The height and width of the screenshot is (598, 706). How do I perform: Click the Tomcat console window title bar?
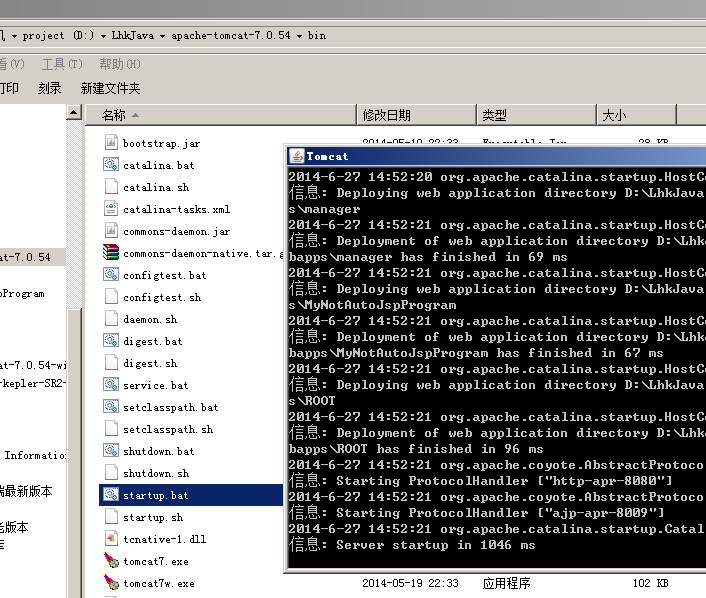pyautogui.click(x=497, y=156)
